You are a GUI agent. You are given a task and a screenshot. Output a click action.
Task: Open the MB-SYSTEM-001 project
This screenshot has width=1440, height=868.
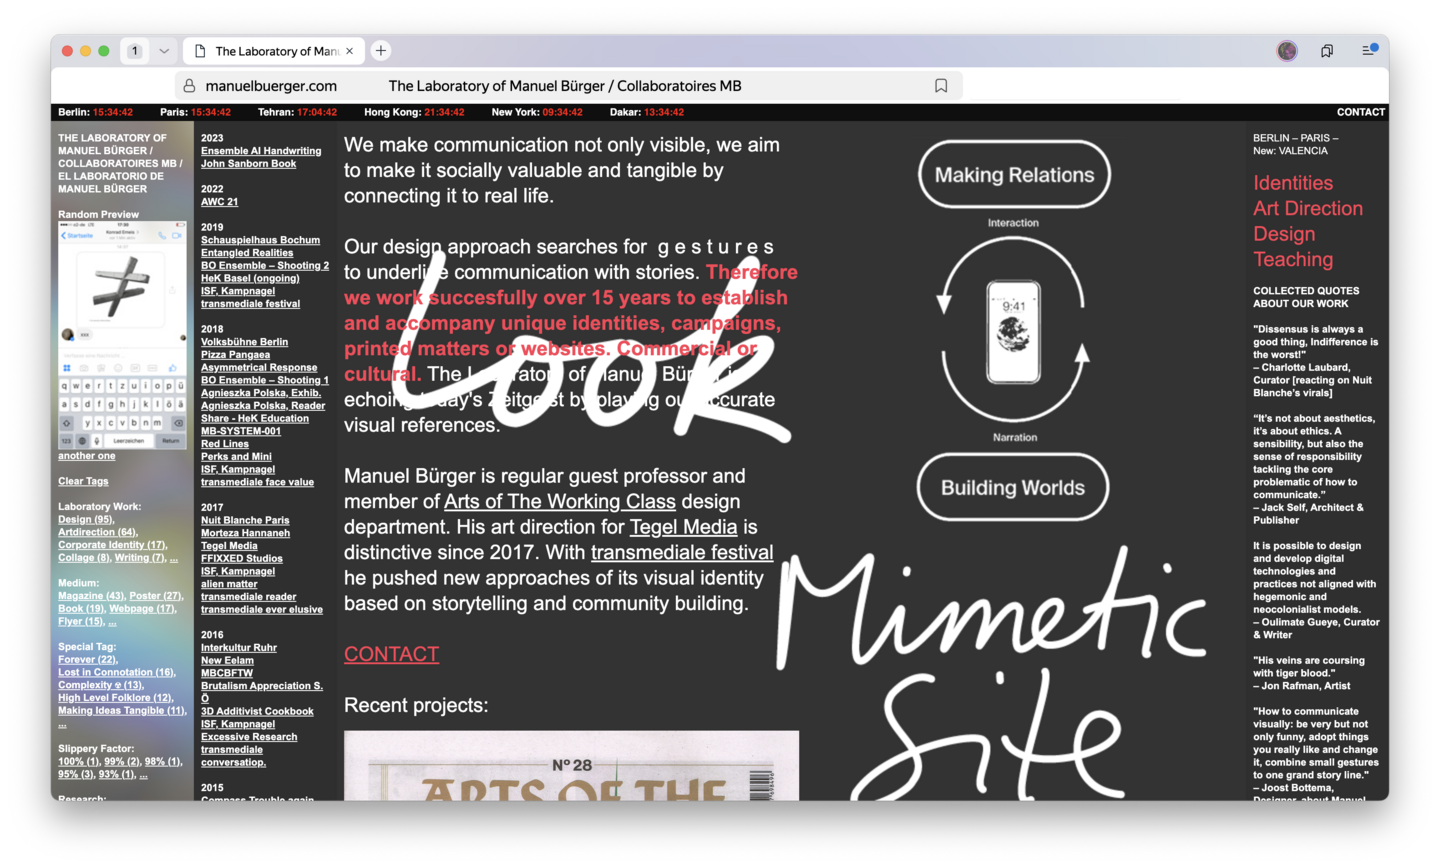(x=241, y=431)
